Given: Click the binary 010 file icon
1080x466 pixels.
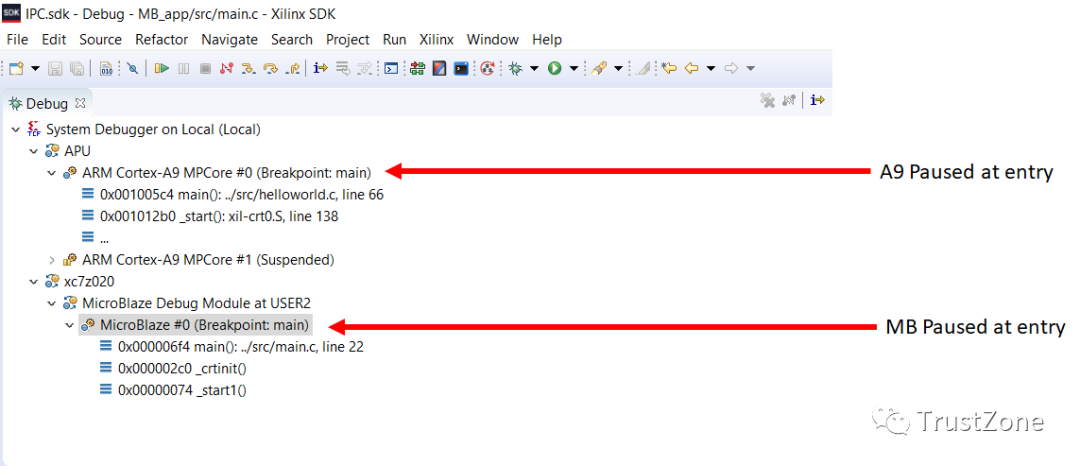Looking at the screenshot, I should click(x=106, y=68).
